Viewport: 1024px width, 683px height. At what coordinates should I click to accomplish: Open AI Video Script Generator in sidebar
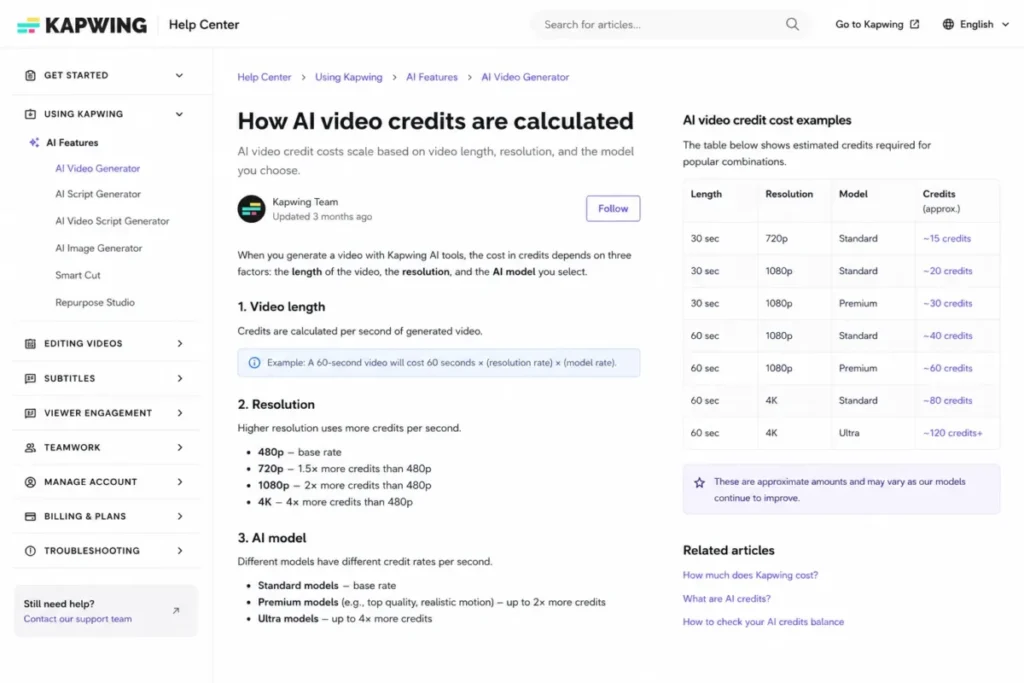click(112, 221)
